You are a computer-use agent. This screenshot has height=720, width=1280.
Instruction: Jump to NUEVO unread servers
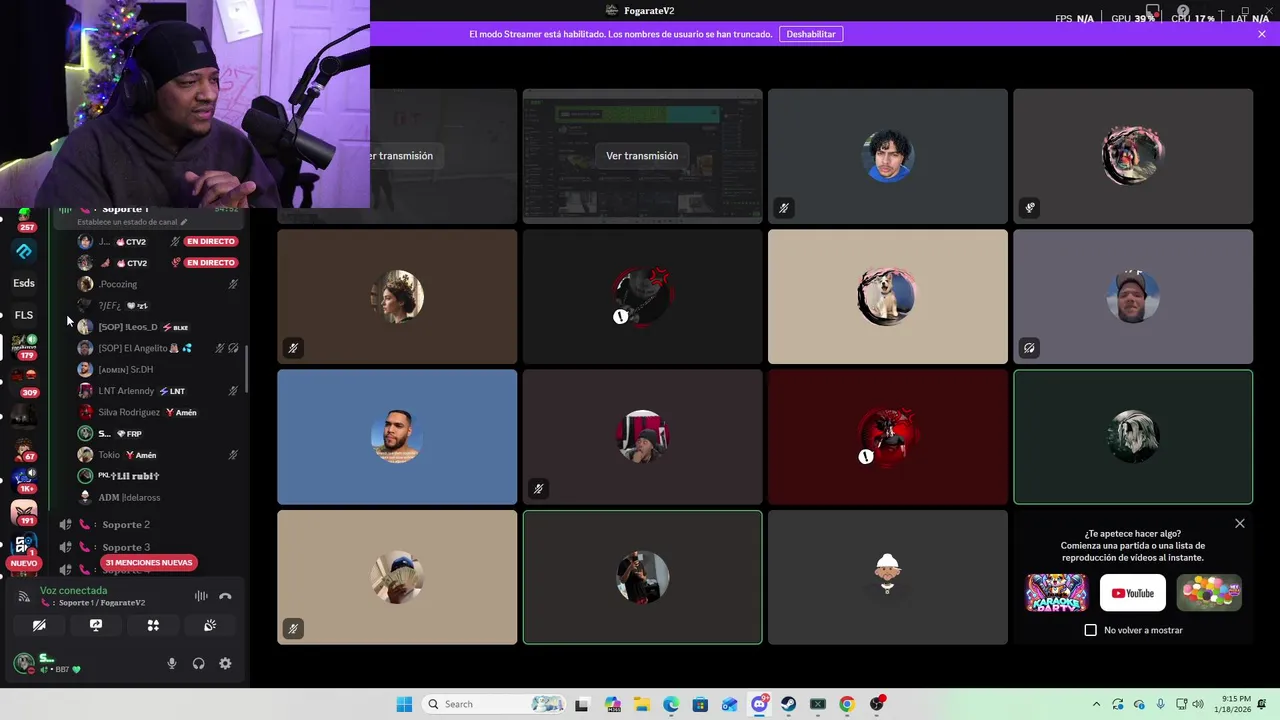point(24,563)
